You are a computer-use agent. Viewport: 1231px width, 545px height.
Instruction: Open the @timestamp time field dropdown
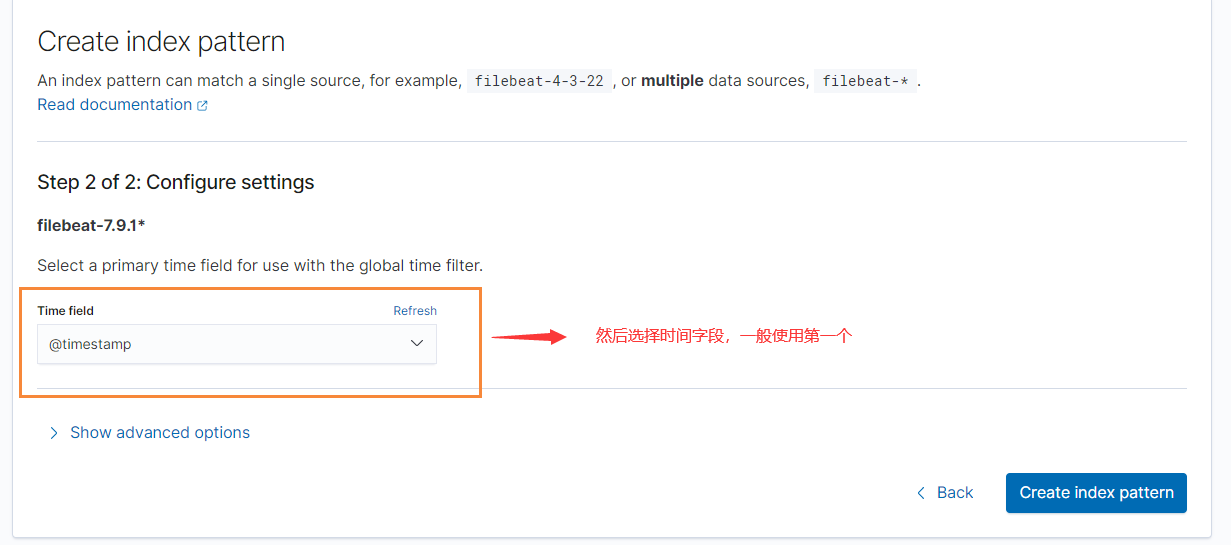click(236, 344)
